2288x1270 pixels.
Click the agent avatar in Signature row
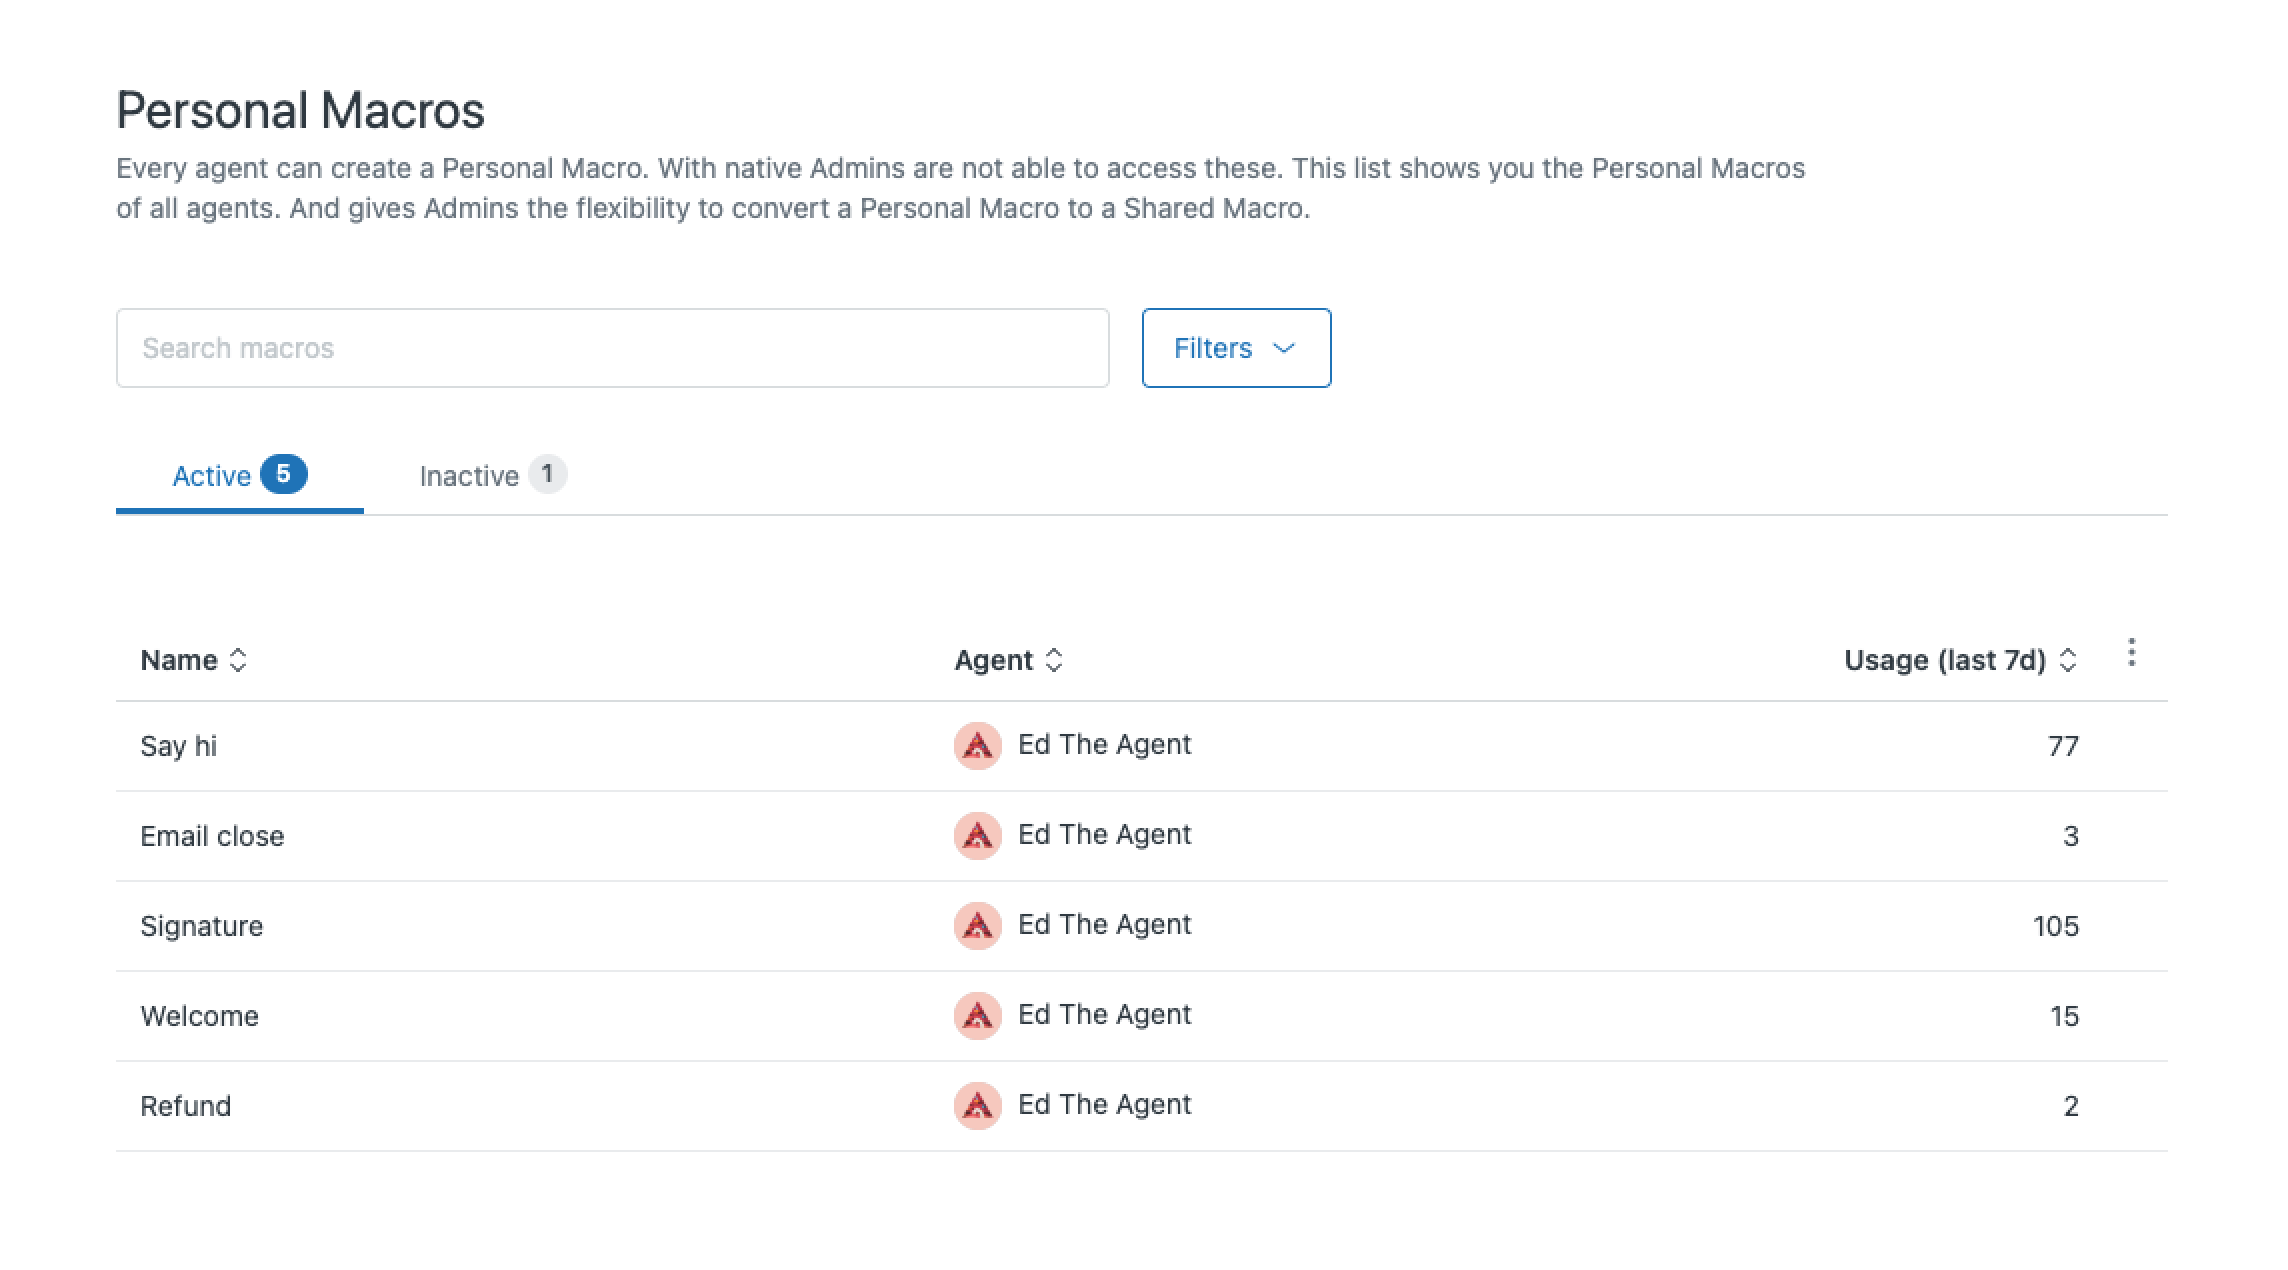[977, 926]
